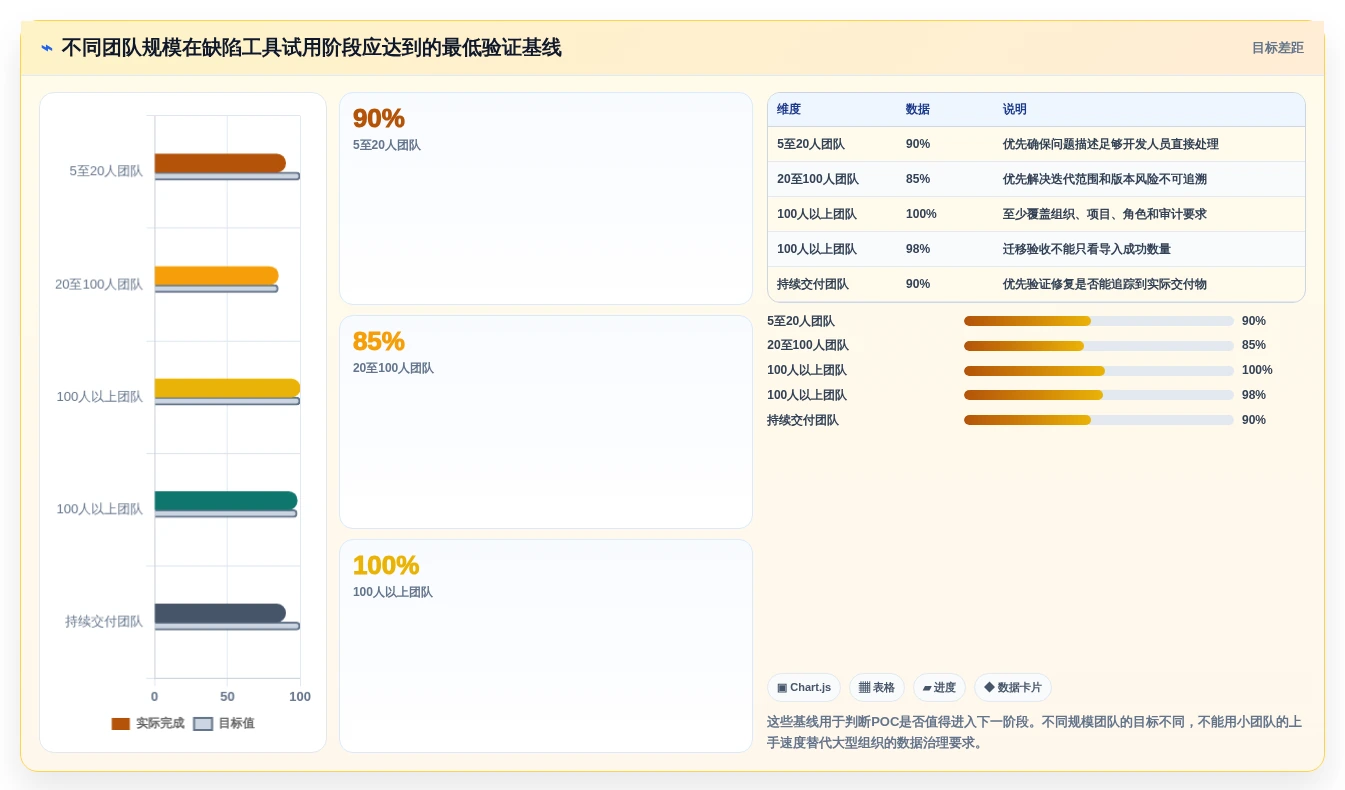
Task: Click the 98% progress bar
Action: click(1098, 395)
